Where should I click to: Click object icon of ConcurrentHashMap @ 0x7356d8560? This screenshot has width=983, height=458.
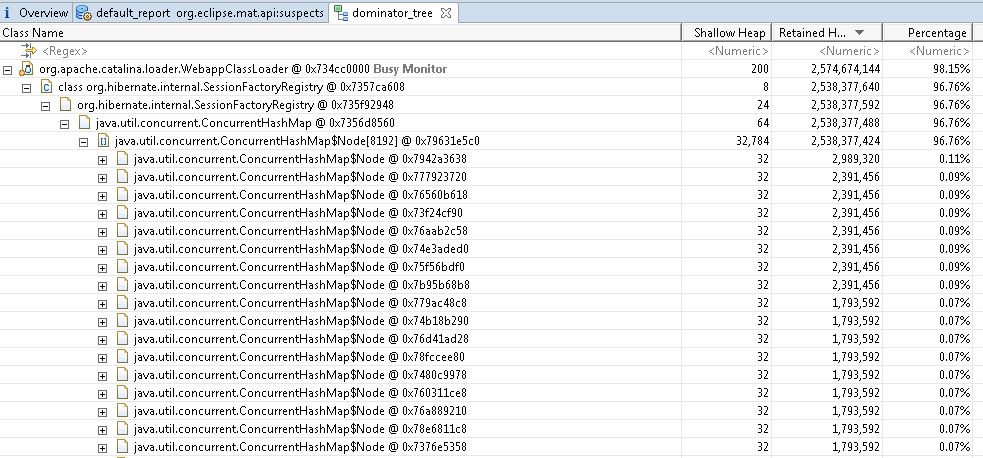click(84, 123)
